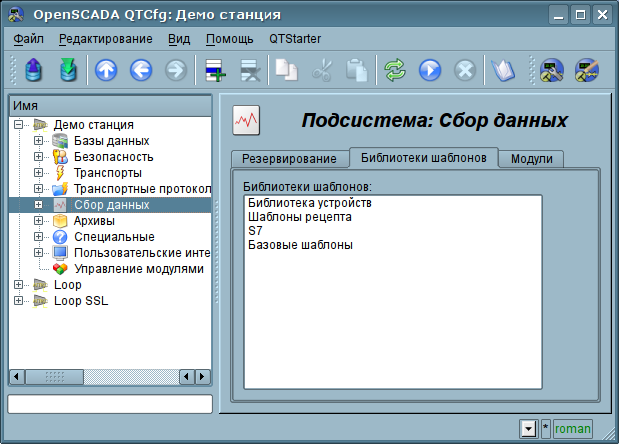The image size is (619, 444).
Task: Open the Редактирование menu
Action: coord(106,39)
